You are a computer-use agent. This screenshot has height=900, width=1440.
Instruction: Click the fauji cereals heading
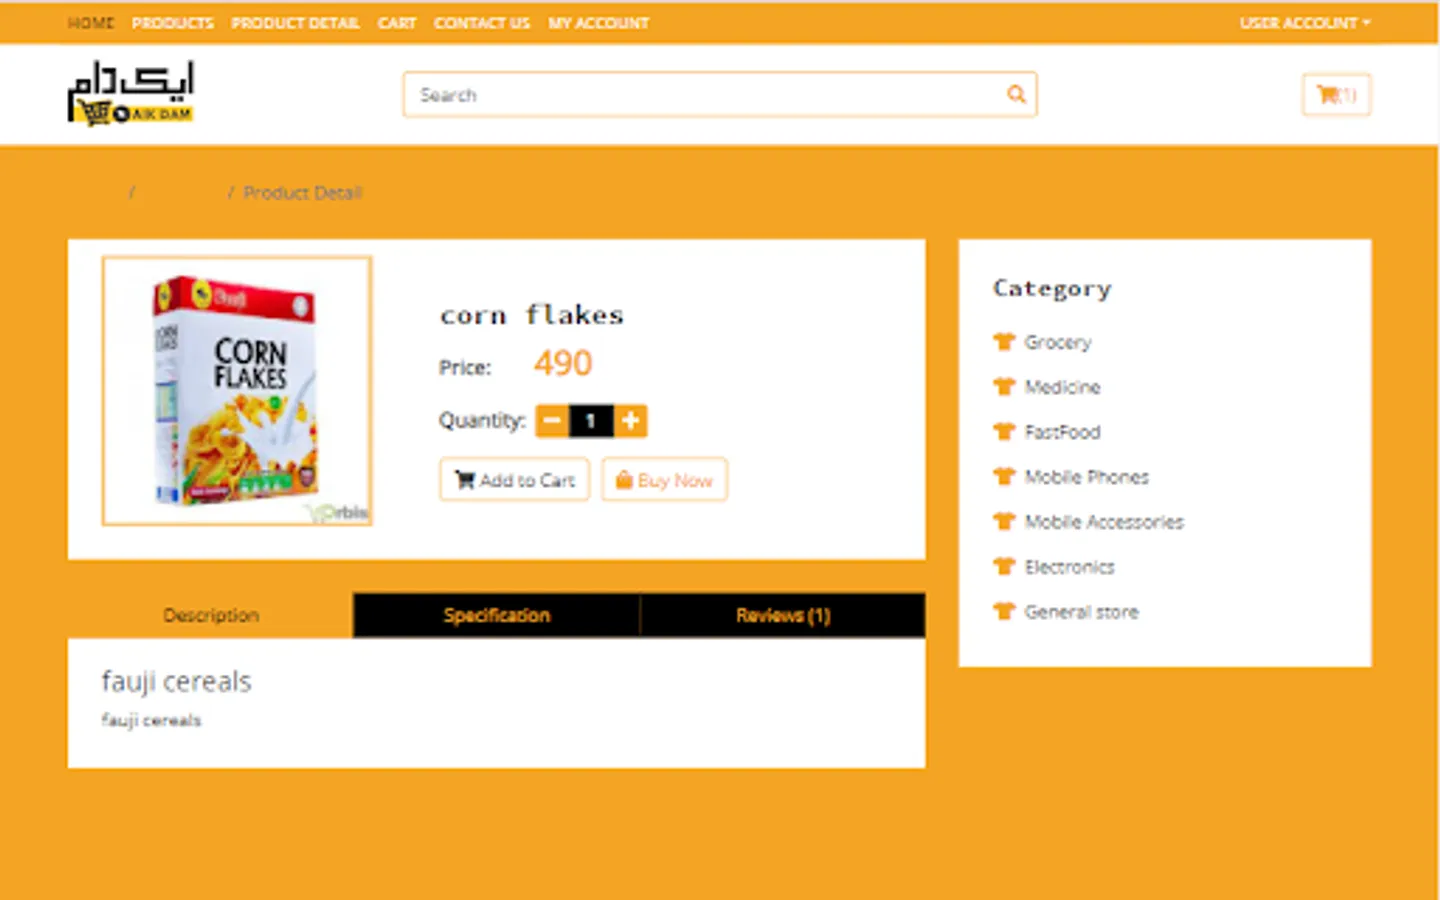click(x=176, y=682)
